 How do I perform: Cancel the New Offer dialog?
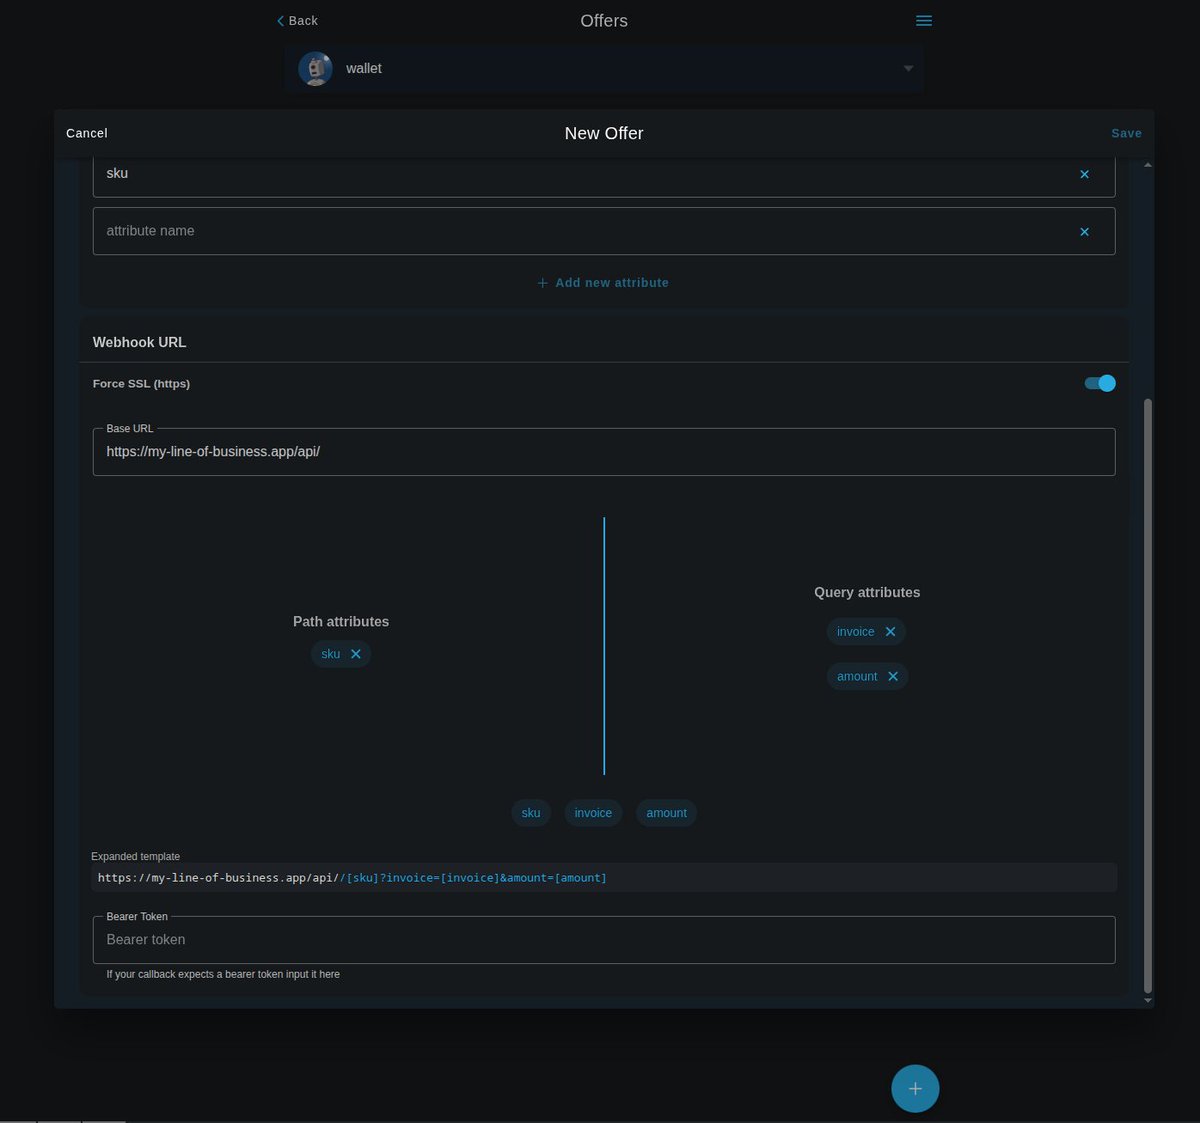click(87, 133)
